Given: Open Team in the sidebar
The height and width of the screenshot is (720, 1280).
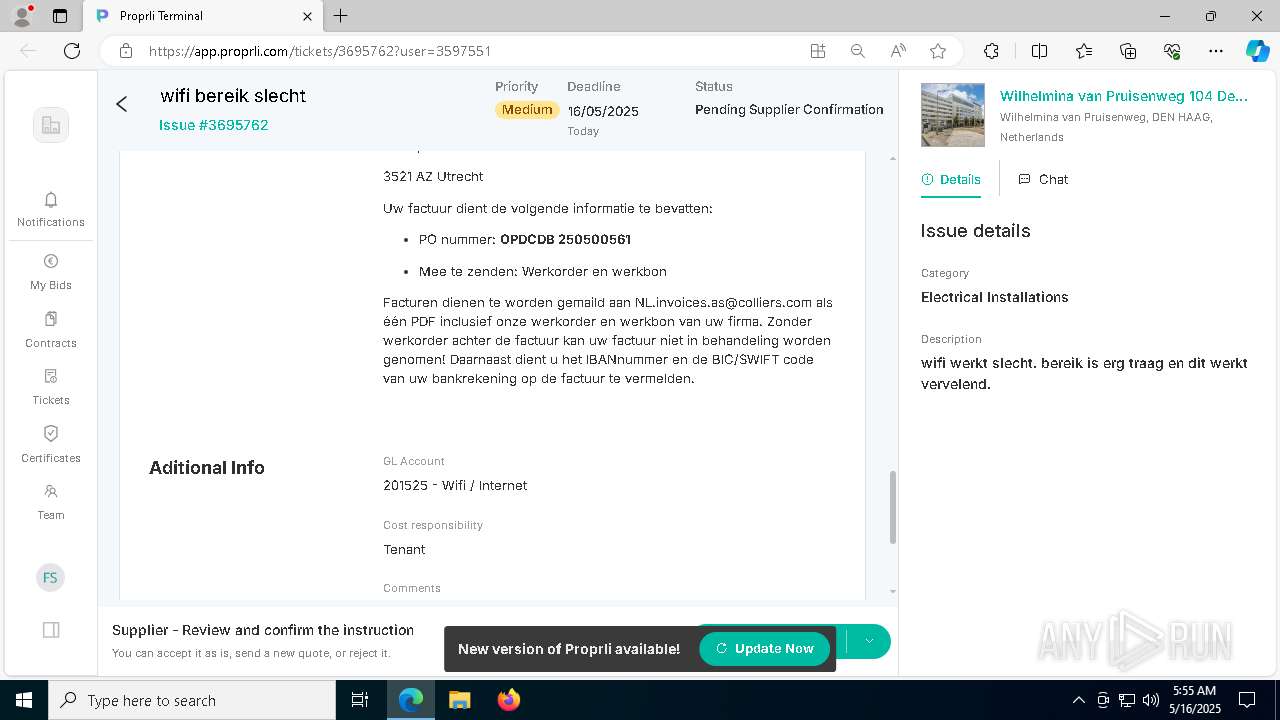Looking at the screenshot, I should 51,502.
